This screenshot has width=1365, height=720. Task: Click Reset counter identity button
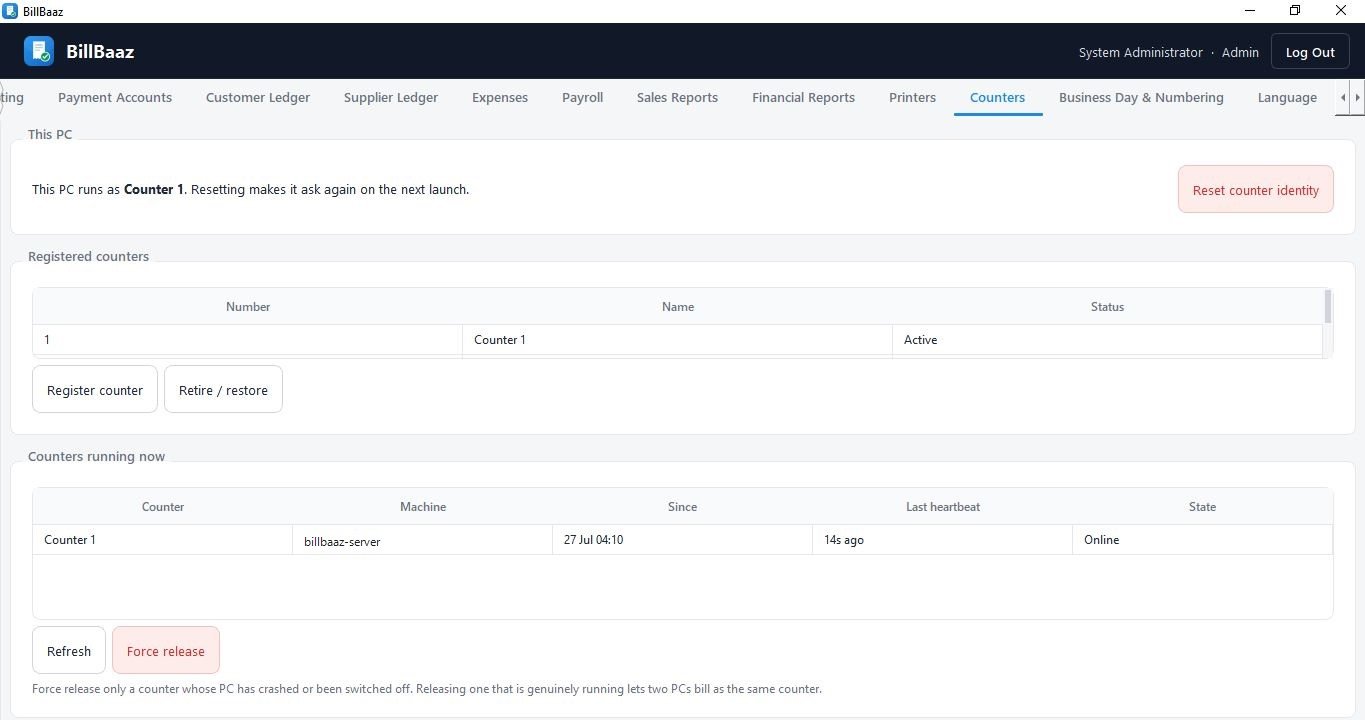(x=1255, y=189)
